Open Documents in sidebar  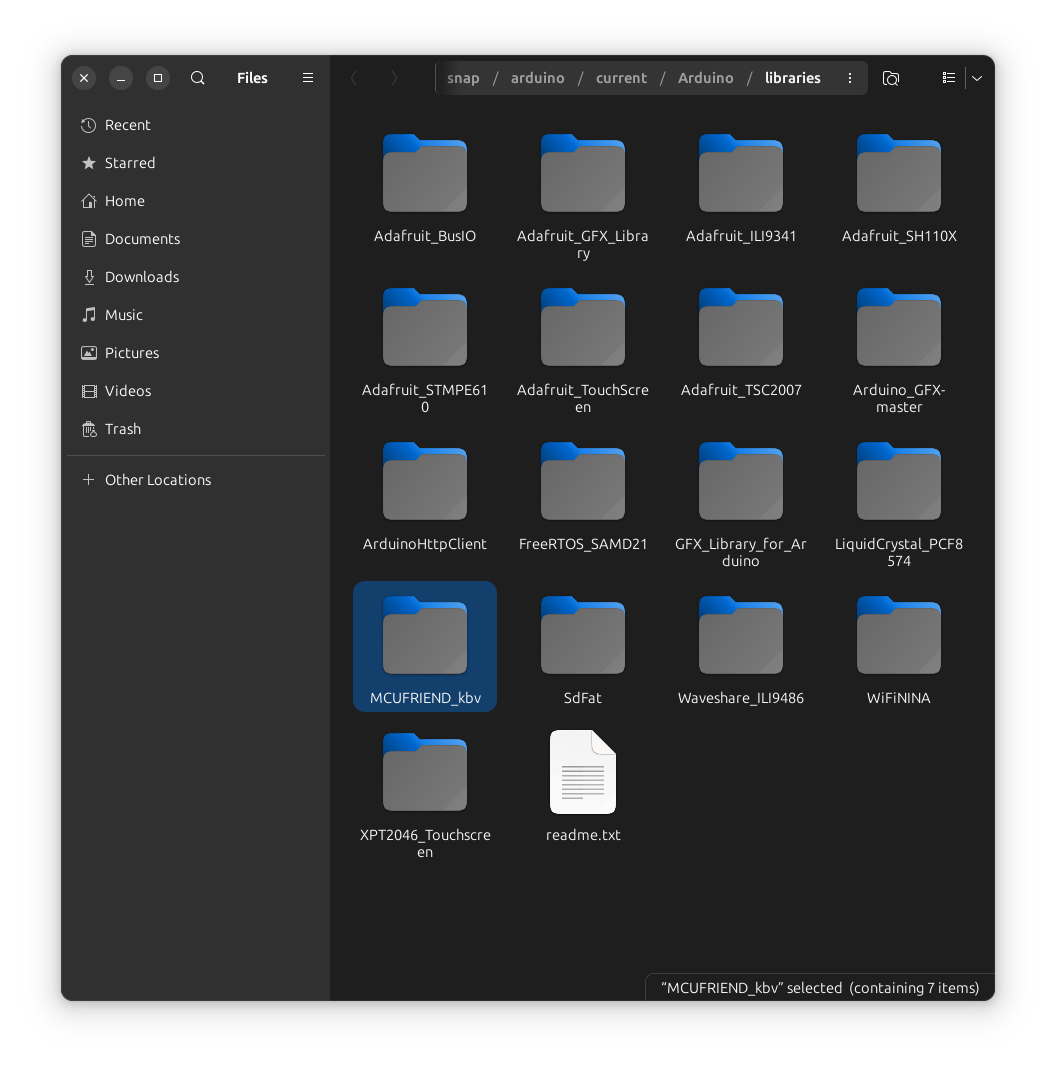pos(196,239)
